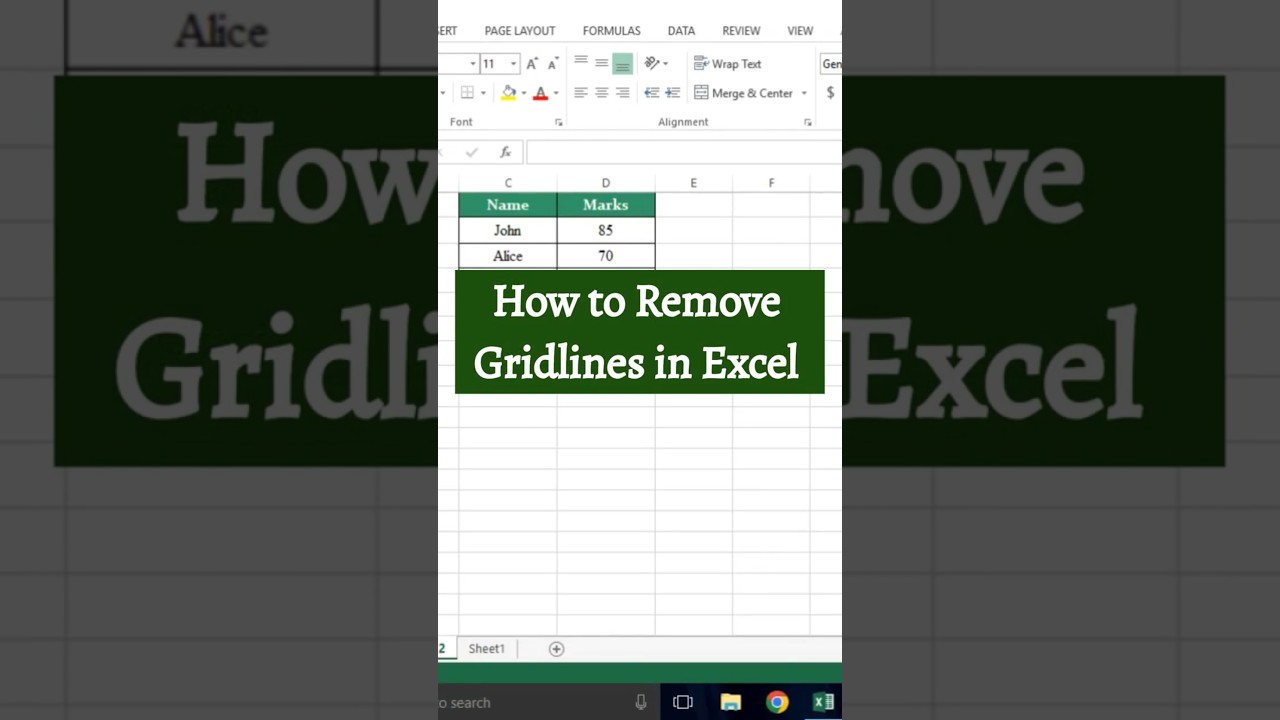The width and height of the screenshot is (1280, 720).
Task: Align text left in the cell
Action: tap(581, 93)
